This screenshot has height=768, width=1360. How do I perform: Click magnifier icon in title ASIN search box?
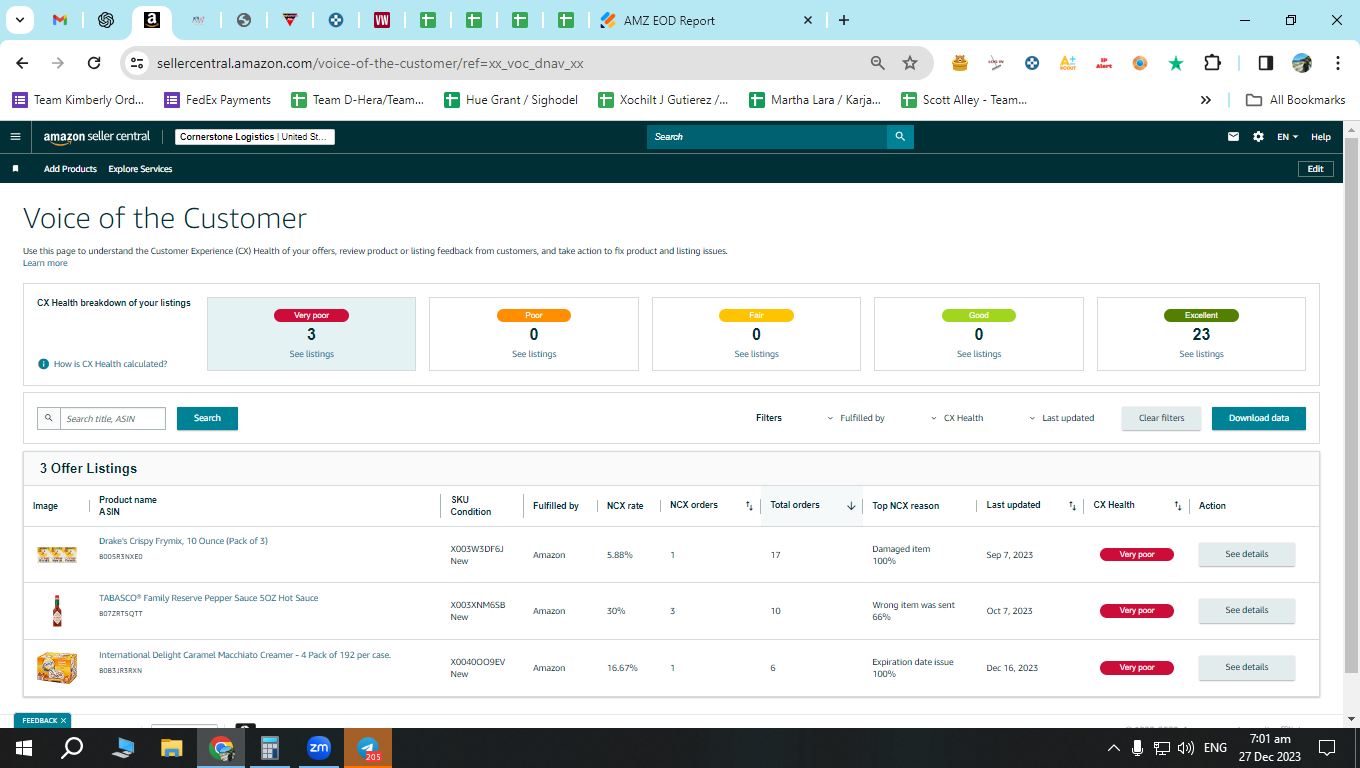pyautogui.click(x=48, y=418)
